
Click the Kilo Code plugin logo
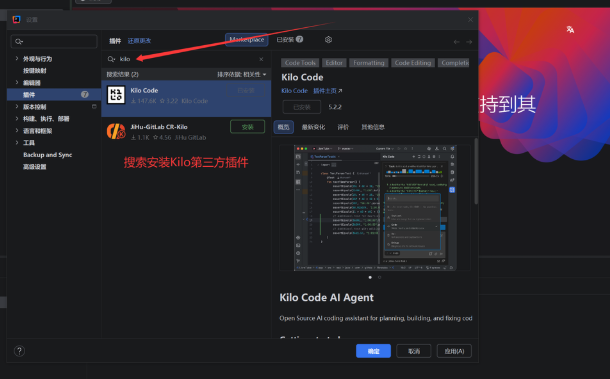pos(116,95)
